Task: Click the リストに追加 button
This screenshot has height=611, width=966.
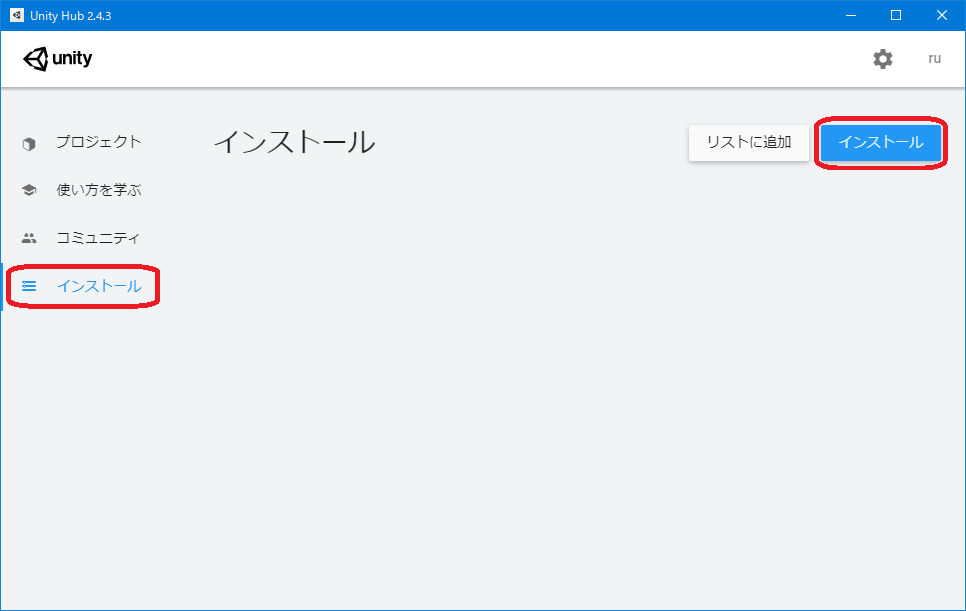Action: tap(749, 142)
